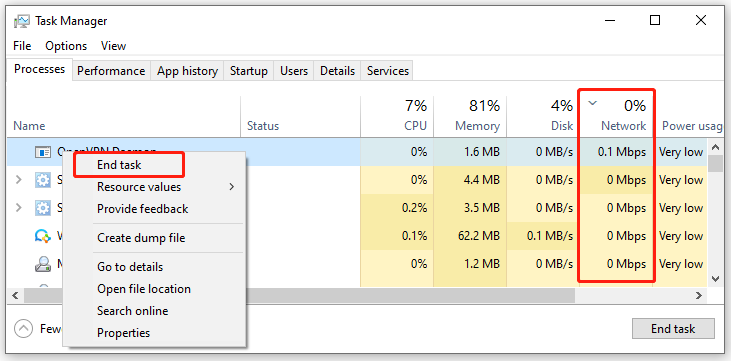The image size is (731, 361).
Task: Maximize the Task Manager window
Action: tap(655, 20)
